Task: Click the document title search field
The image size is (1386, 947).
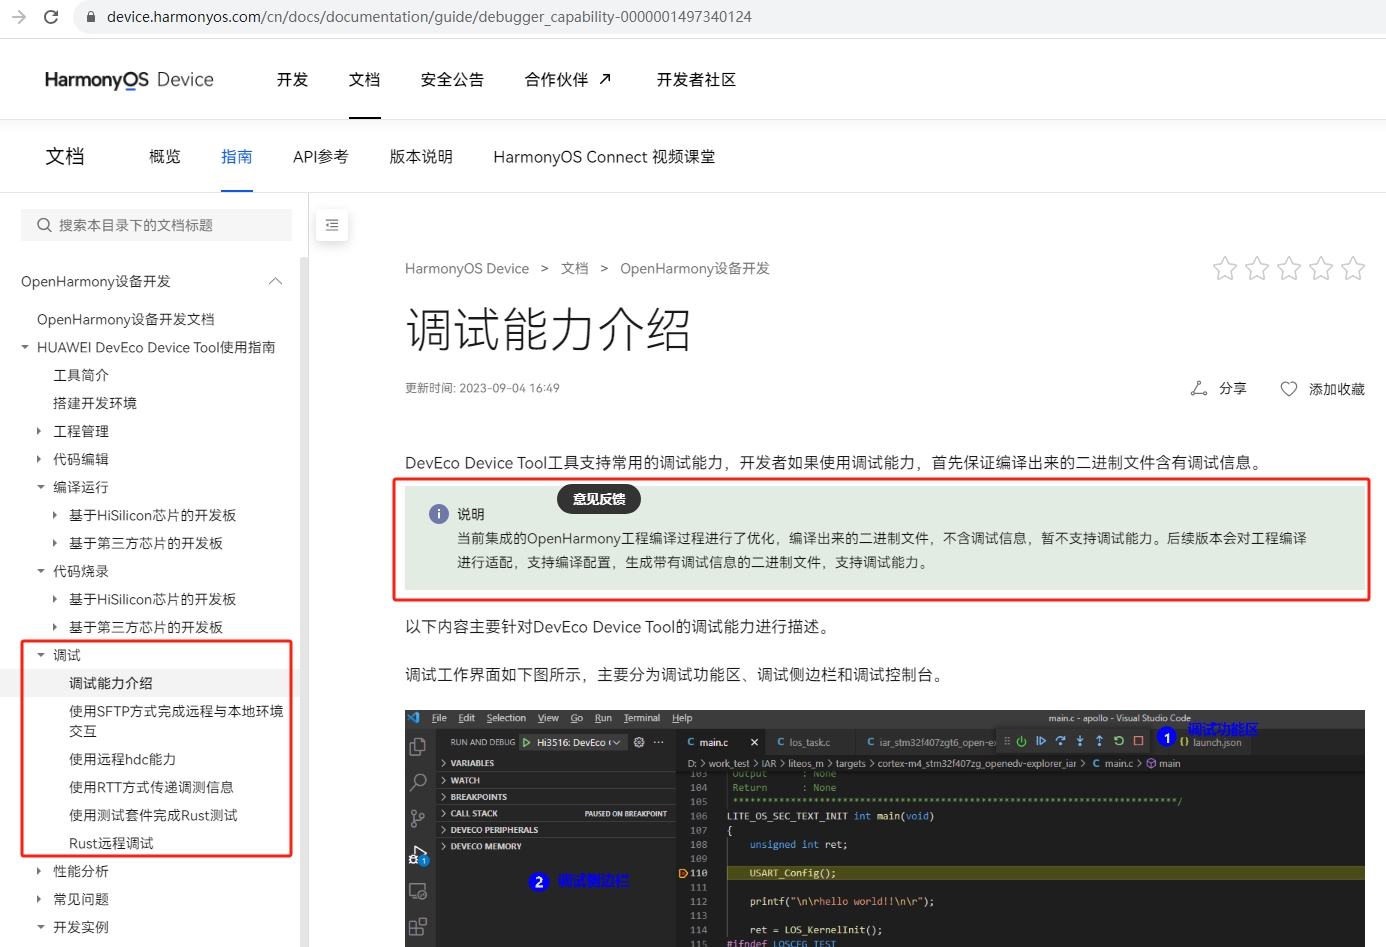Action: pos(156,225)
